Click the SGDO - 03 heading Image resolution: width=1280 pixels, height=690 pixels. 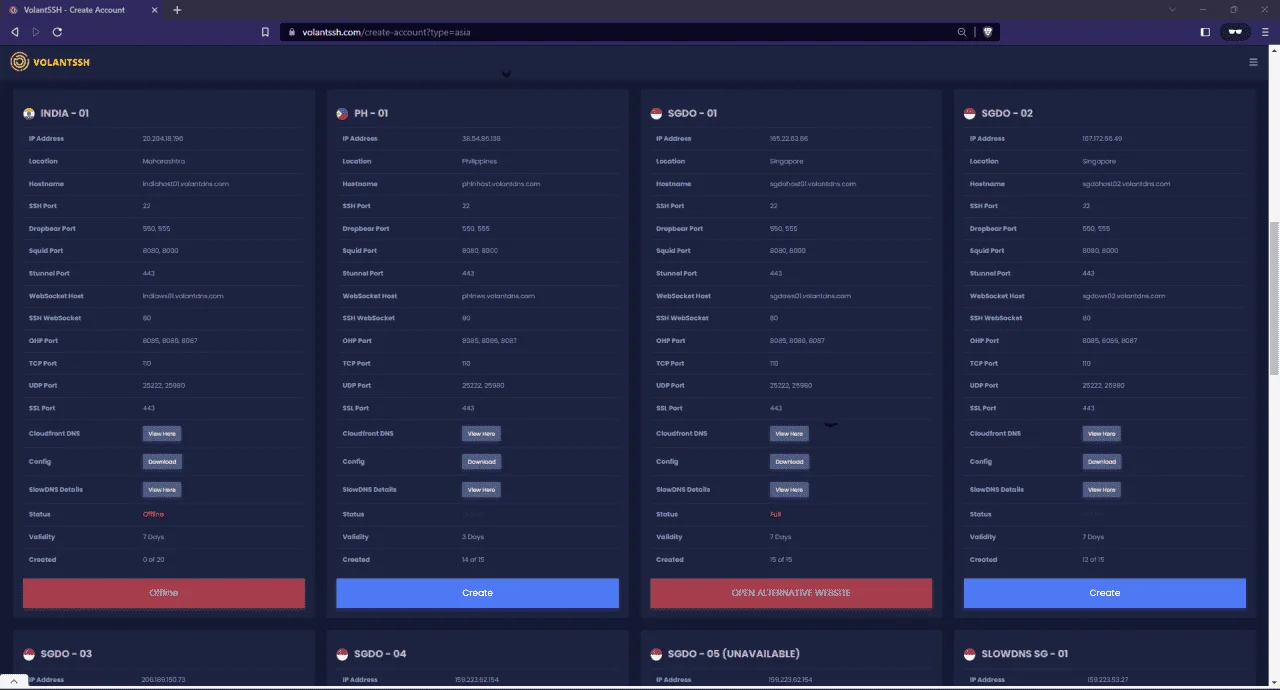(66, 654)
